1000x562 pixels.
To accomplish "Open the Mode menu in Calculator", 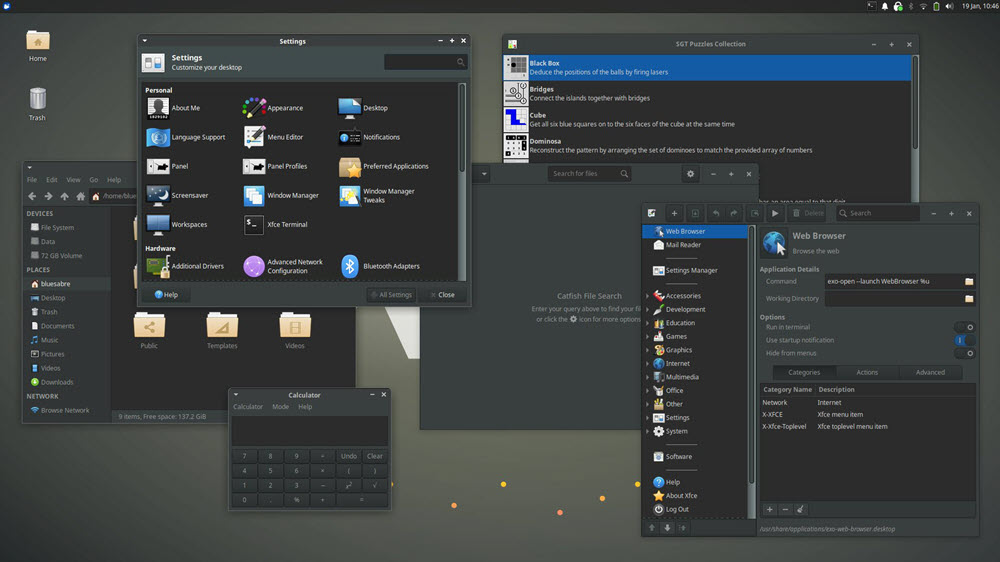I will (x=281, y=407).
